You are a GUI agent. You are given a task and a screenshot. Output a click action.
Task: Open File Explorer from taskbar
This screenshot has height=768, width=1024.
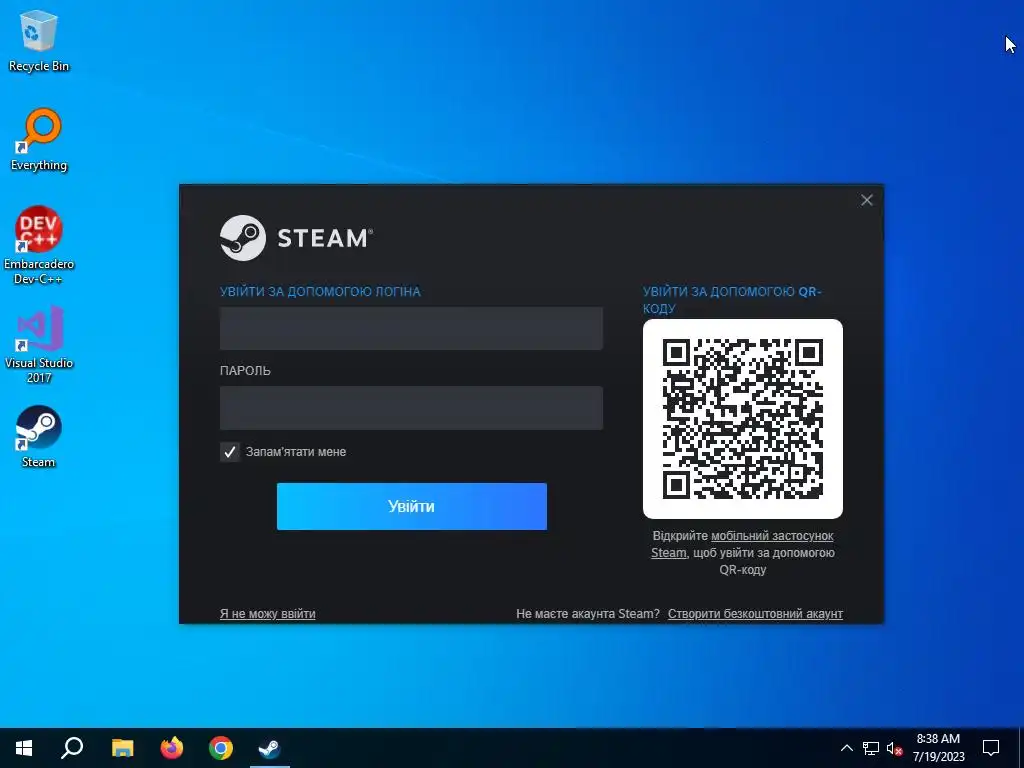(x=122, y=748)
